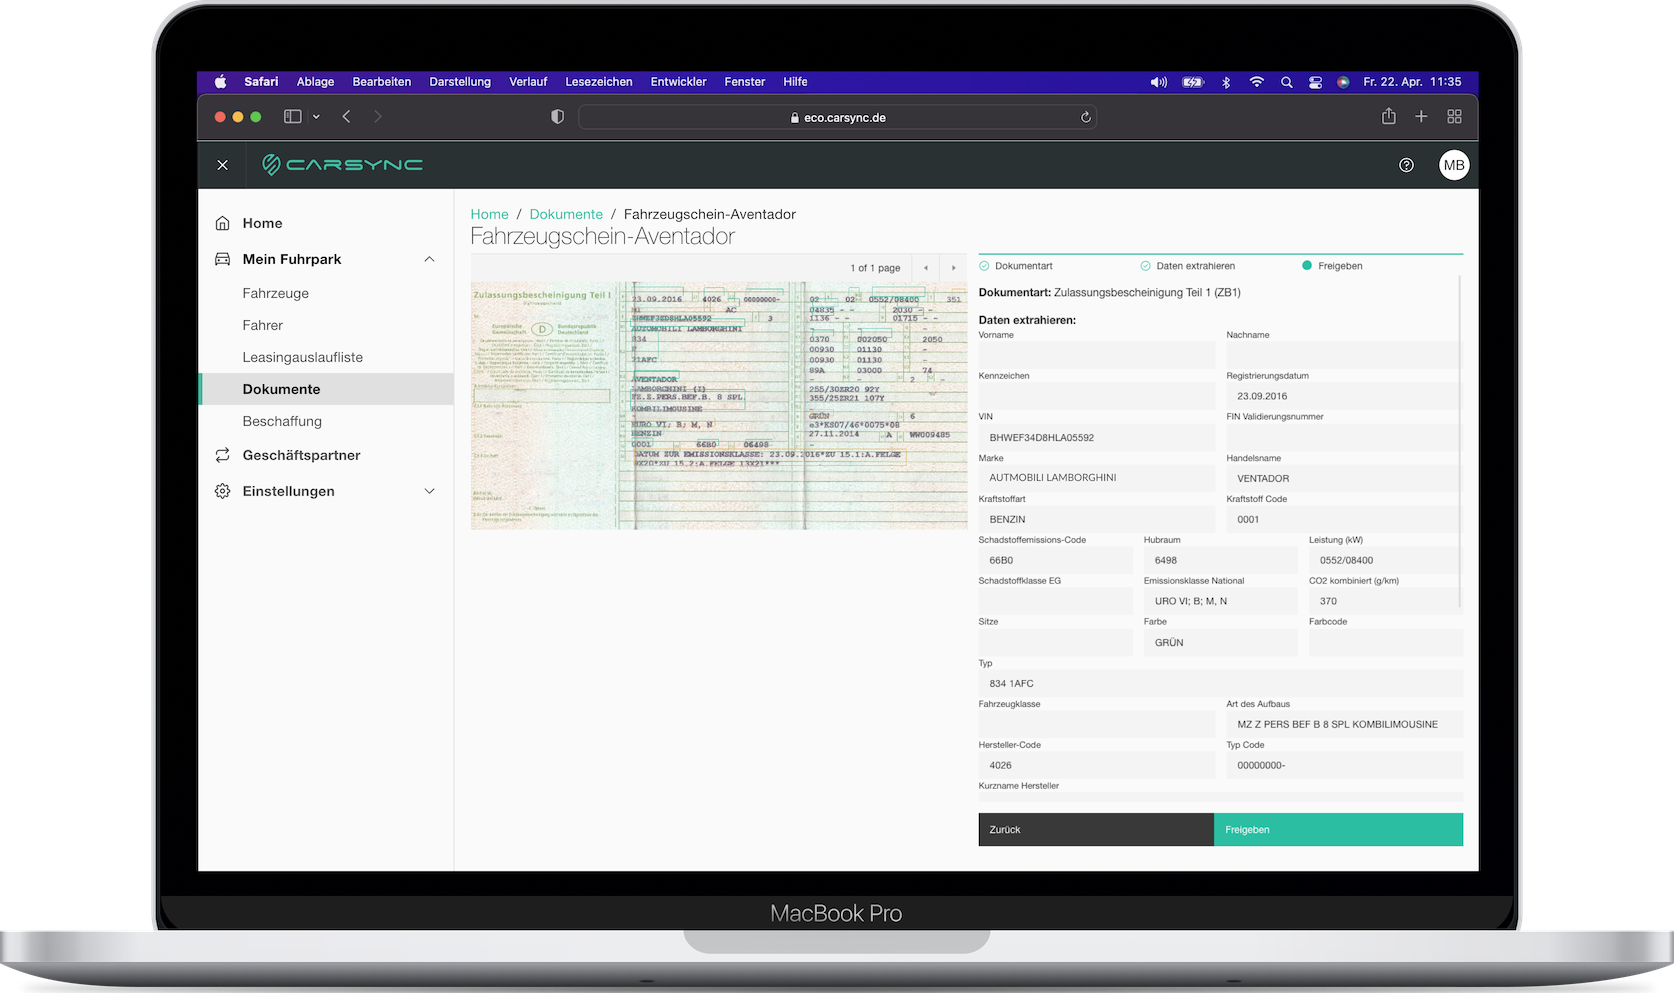This screenshot has height=993, width=1674.
Task: Click the clock Fr. 22. Apr. 11:35
Action: point(1412,82)
